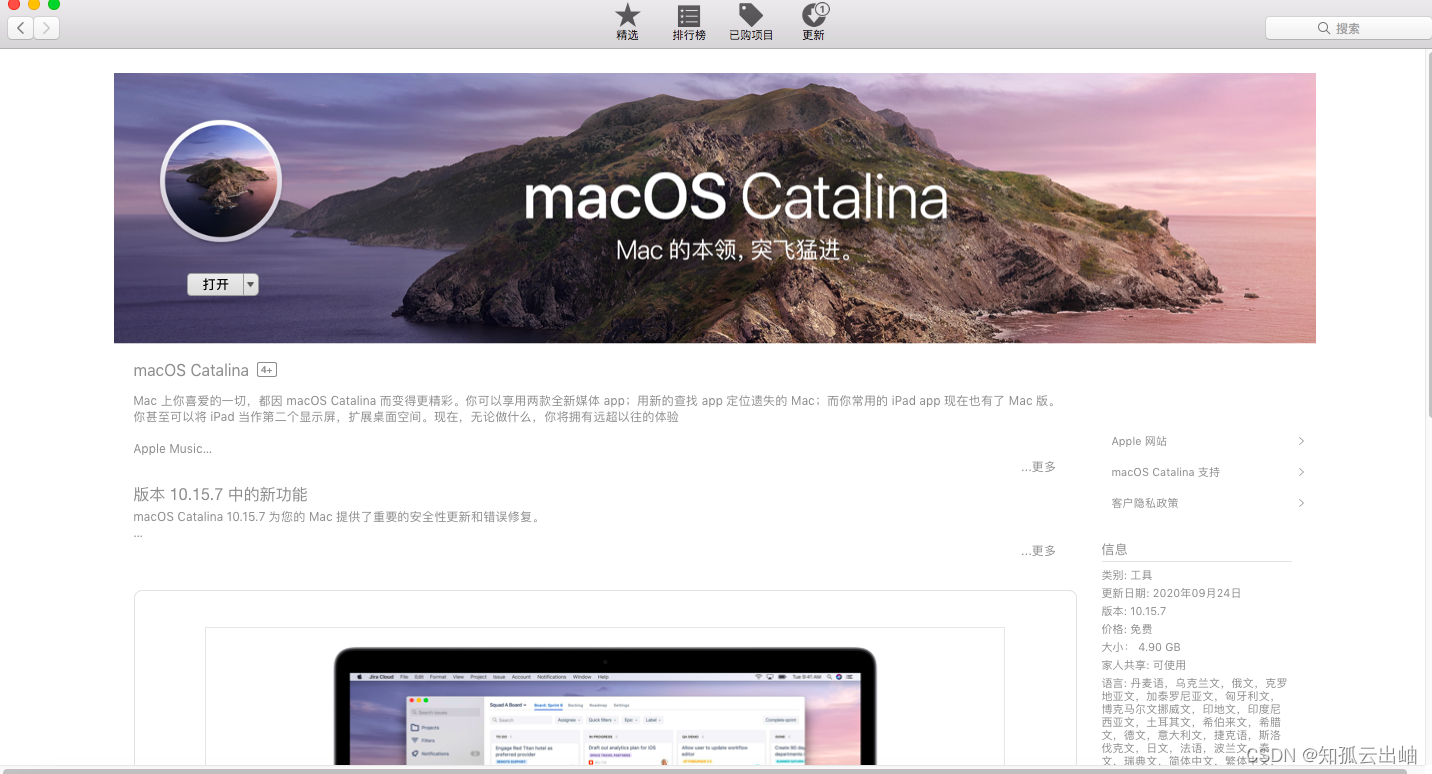Screen dimensions: 1432x774
Task: Open the Purchased (已购项目) tag tab
Action: point(751,22)
